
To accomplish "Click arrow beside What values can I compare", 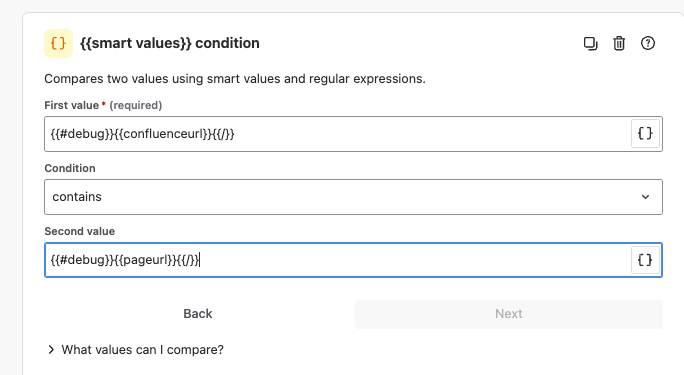I will point(51,350).
